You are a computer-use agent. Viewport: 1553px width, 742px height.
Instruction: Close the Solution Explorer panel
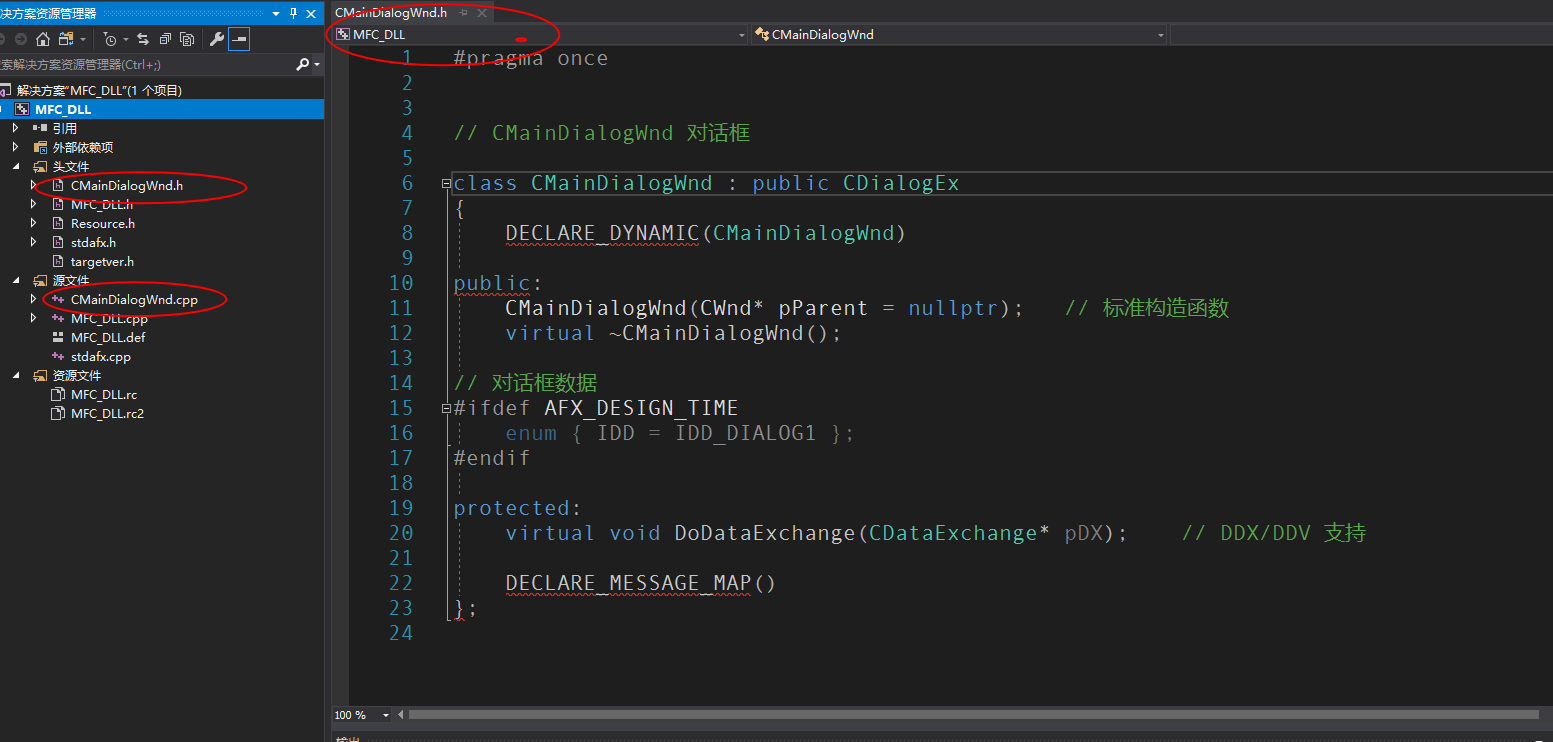click(x=311, y=13)
